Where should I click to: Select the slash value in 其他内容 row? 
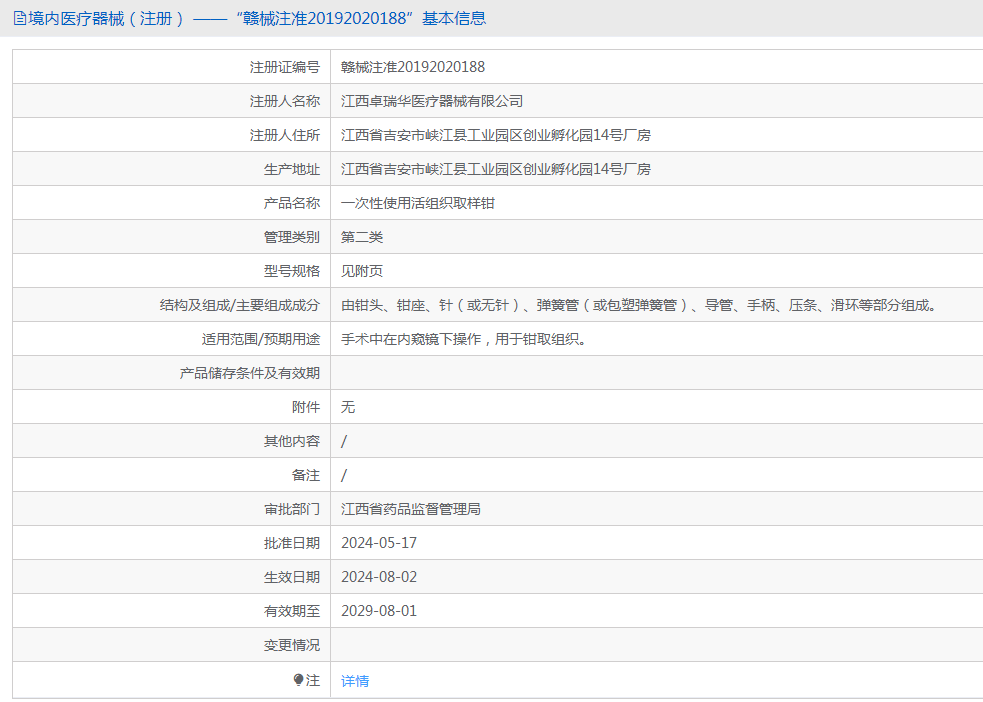click(x=344, y=441)
